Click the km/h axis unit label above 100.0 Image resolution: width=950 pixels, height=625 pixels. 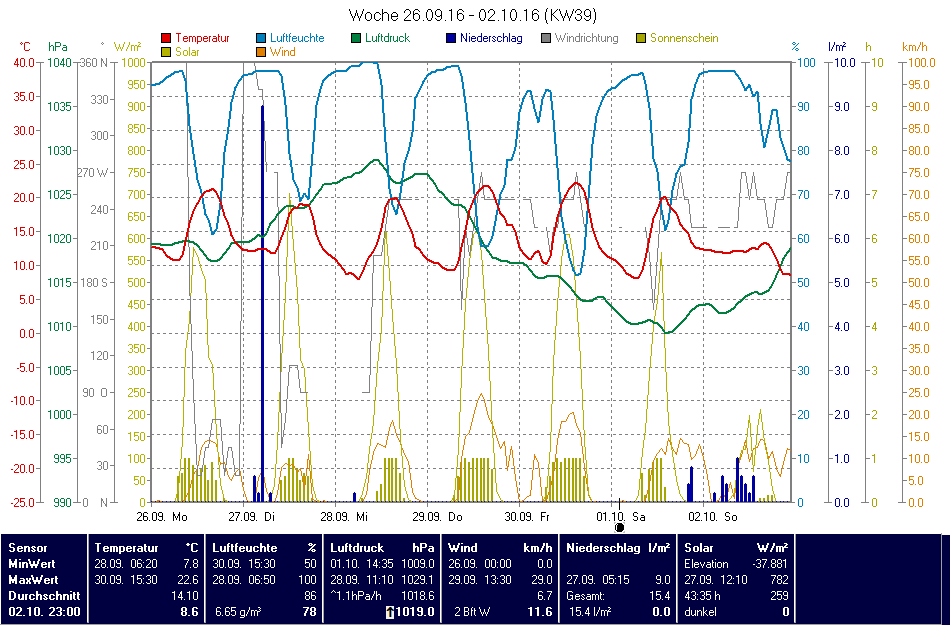pyautogui.click(x=915, y=47)
